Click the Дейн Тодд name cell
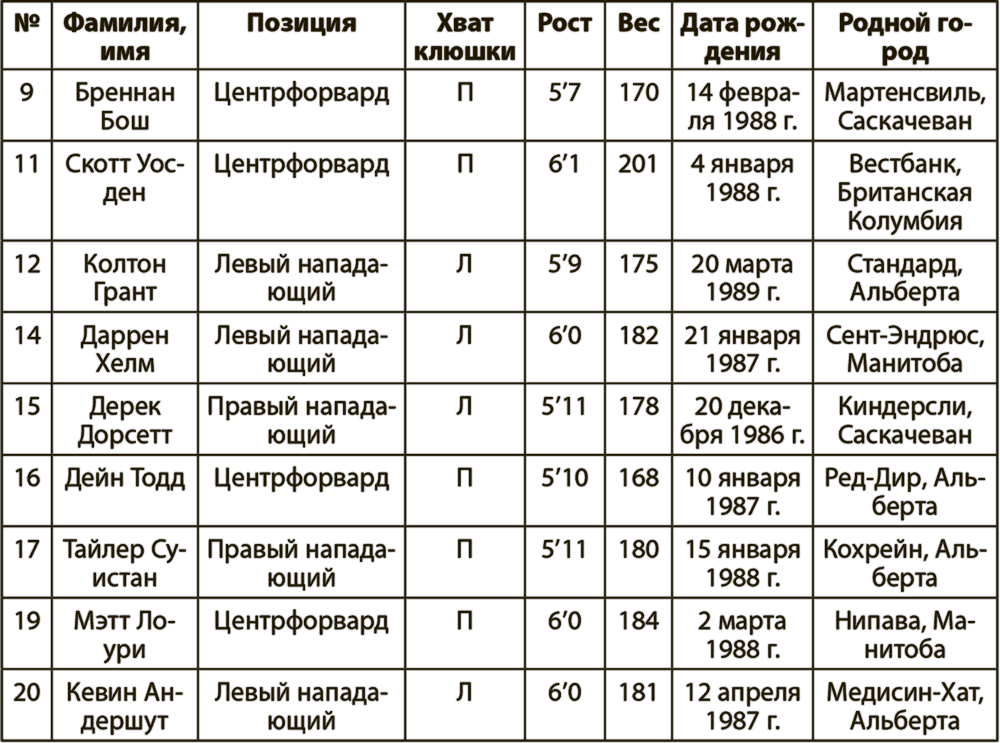 tap(125, 479)
